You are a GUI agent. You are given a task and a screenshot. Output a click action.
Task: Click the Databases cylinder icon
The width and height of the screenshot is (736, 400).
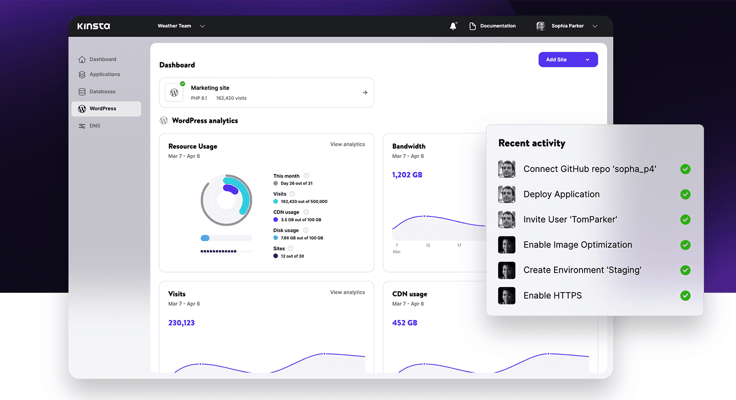tap(82, 92)
